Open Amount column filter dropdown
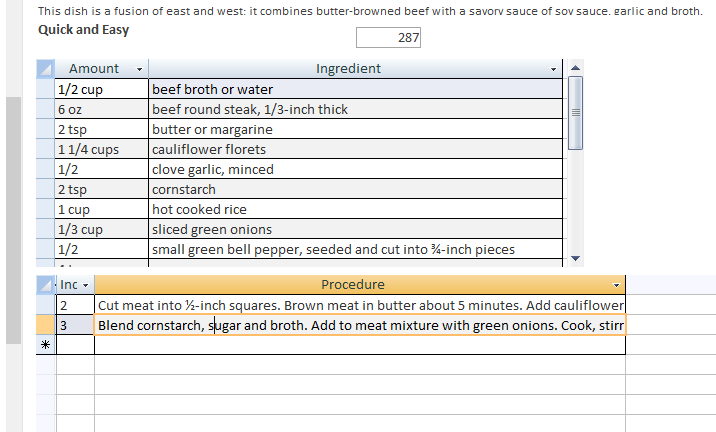The height and width of the screenshot is (432, 716). (x=139, y=69)
